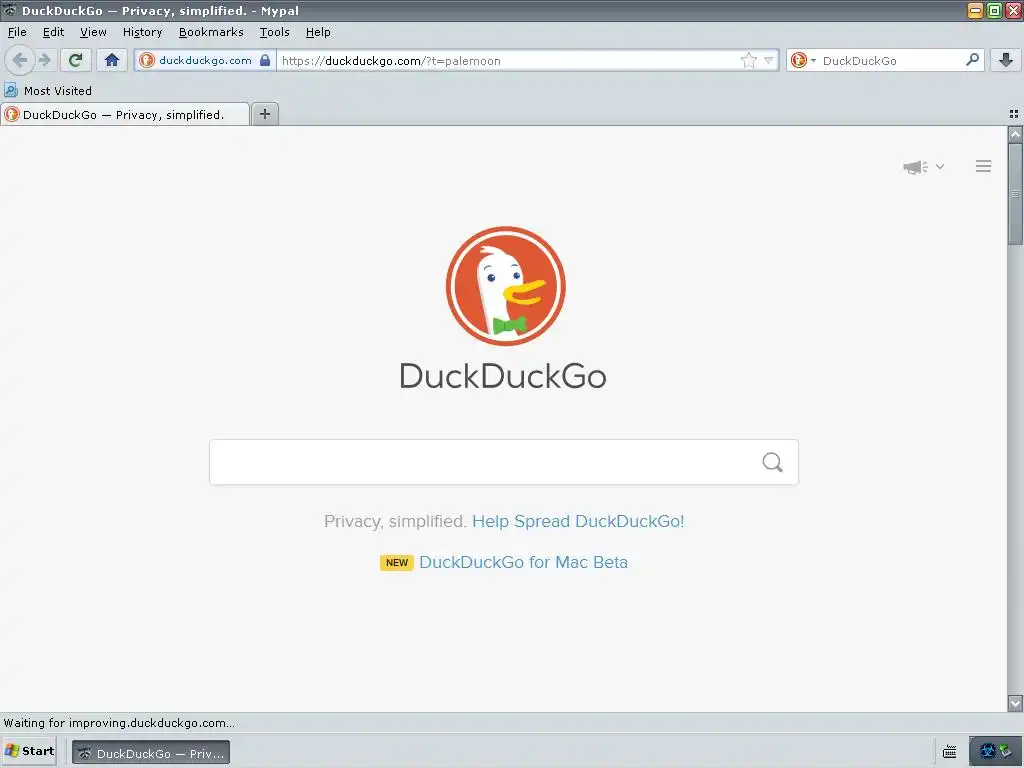Click the Mypal raccoon title bar icon
This screenshot has height=768, width=1024.
(10, 10)
